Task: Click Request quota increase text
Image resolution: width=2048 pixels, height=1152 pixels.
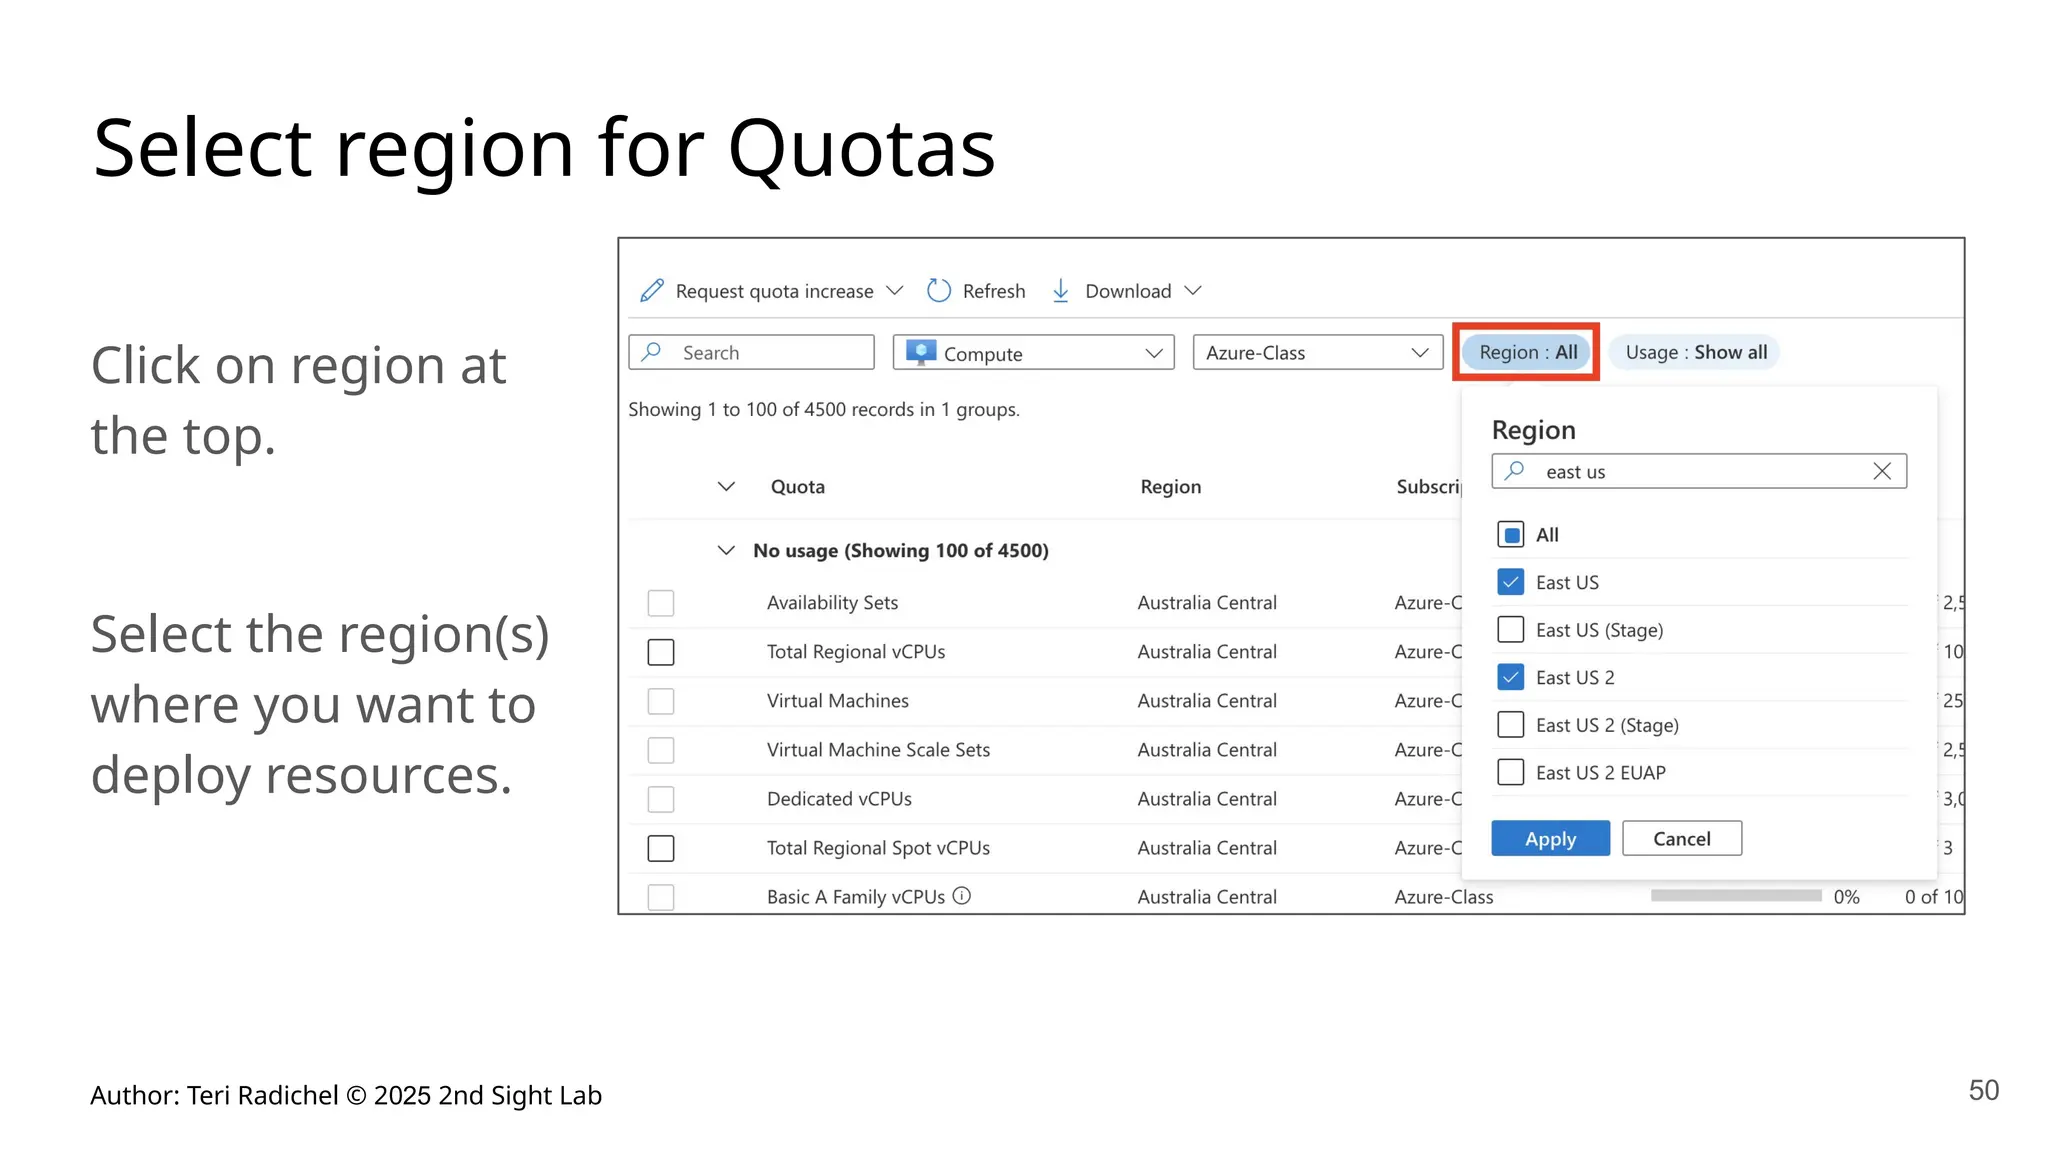Action: pyautogui.click(x=774, y=291)
